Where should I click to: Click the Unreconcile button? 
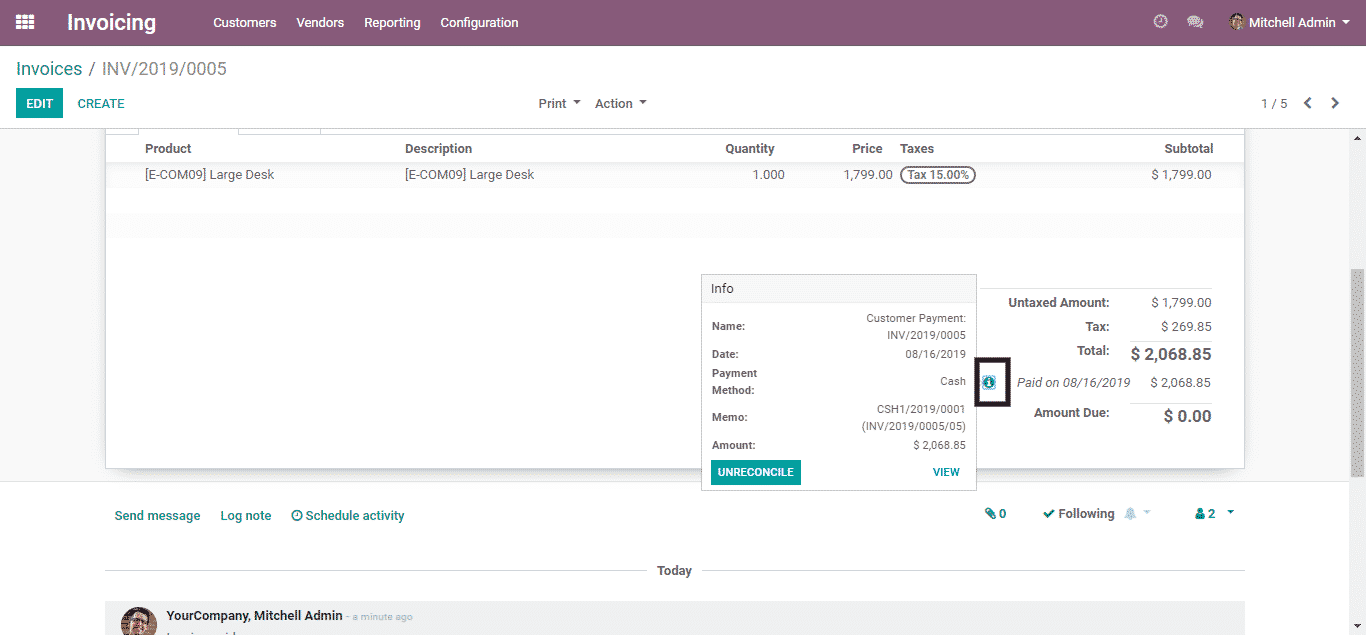tap(755, 472)
